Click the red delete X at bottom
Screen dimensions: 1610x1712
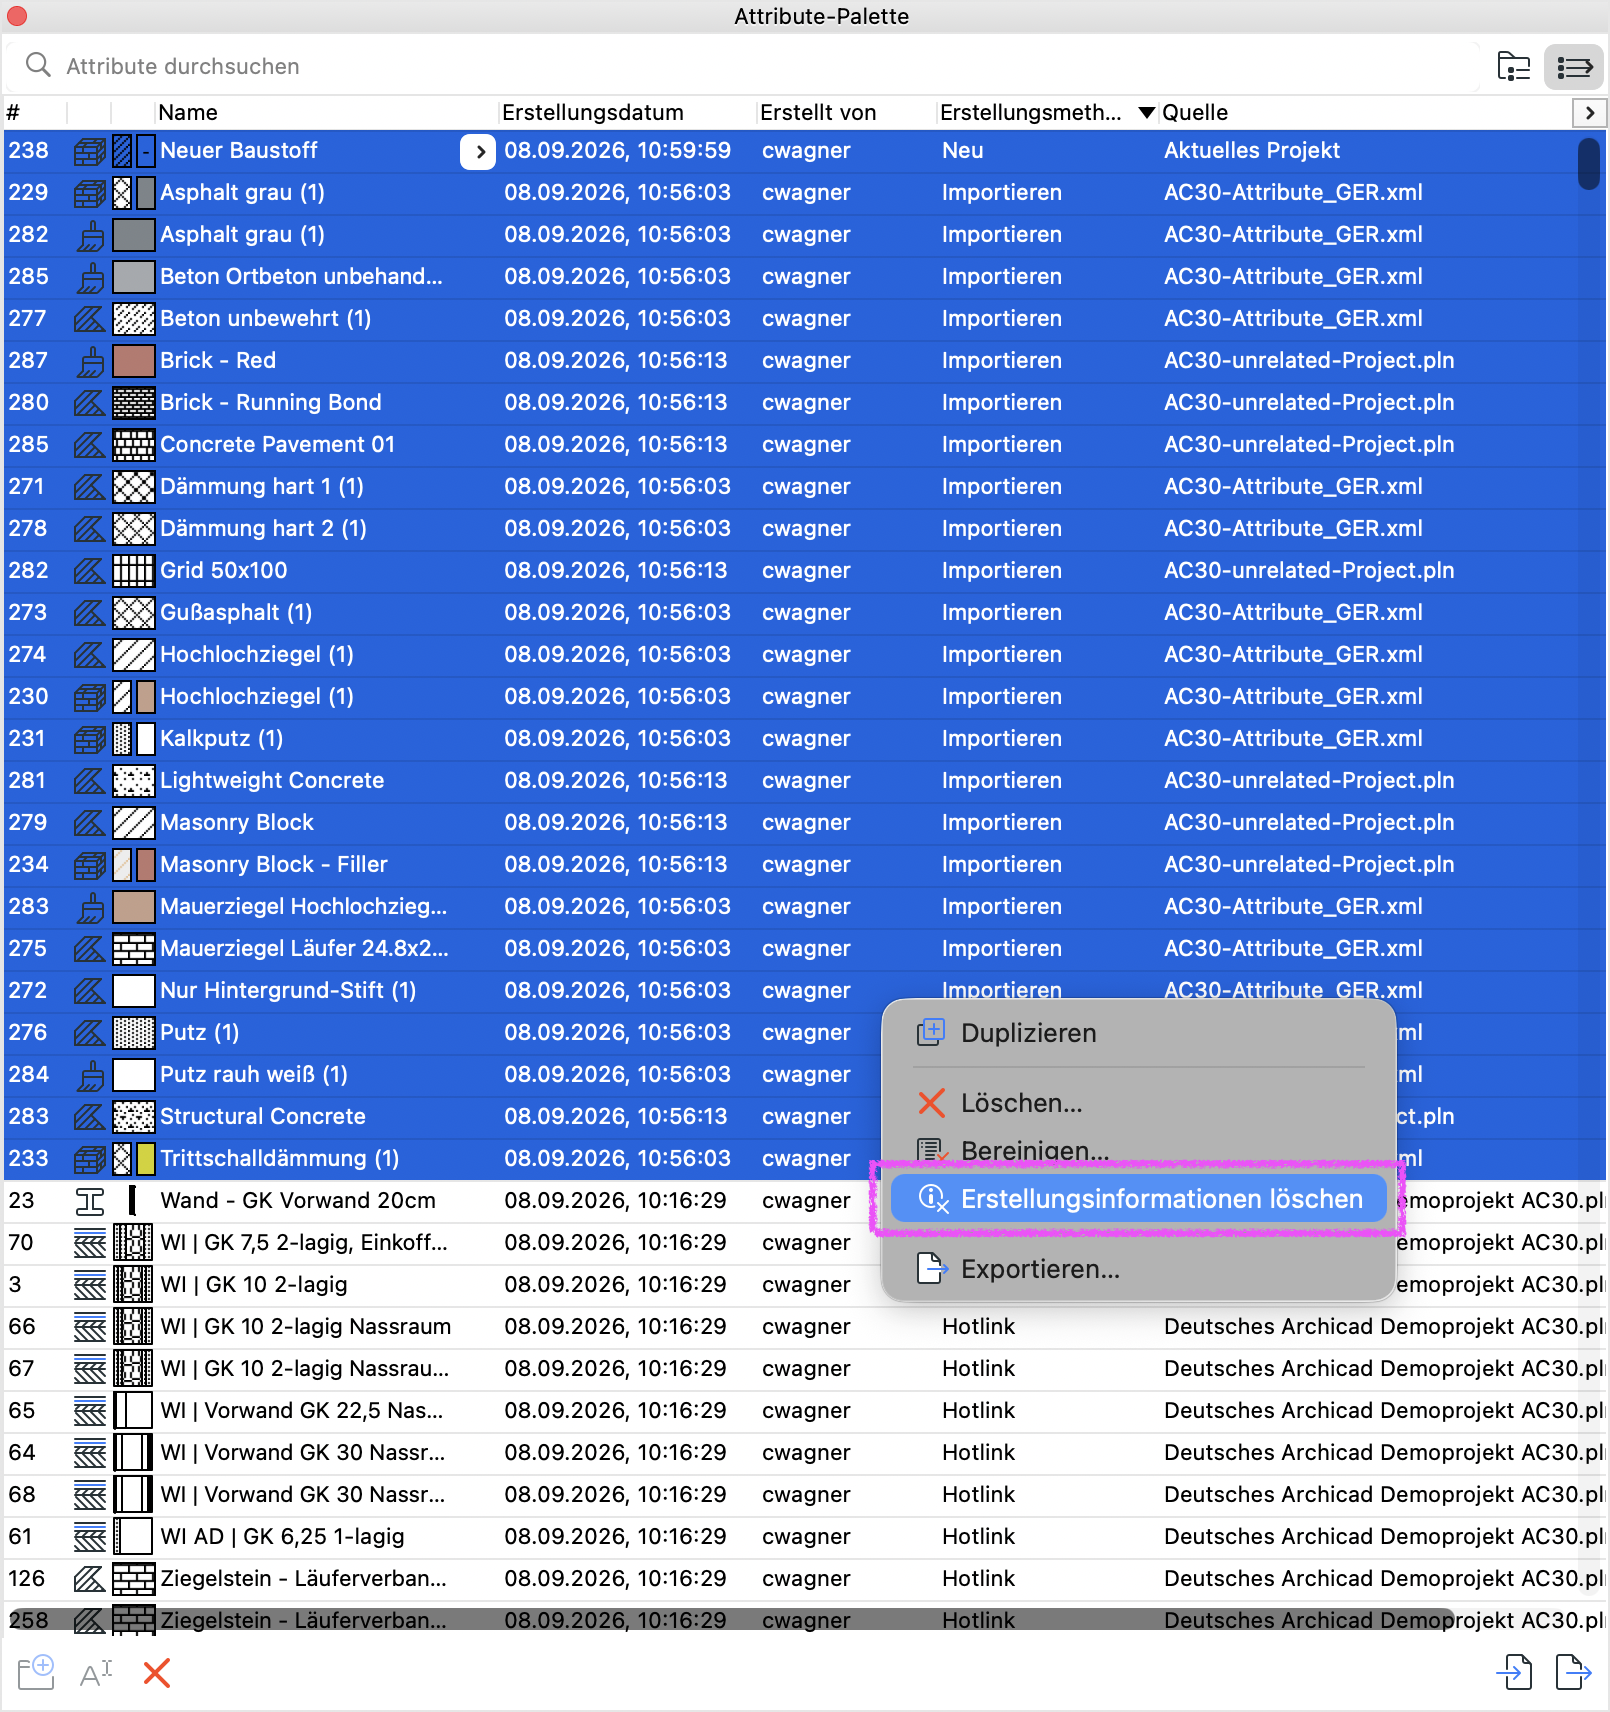(x=156, y=1672)
